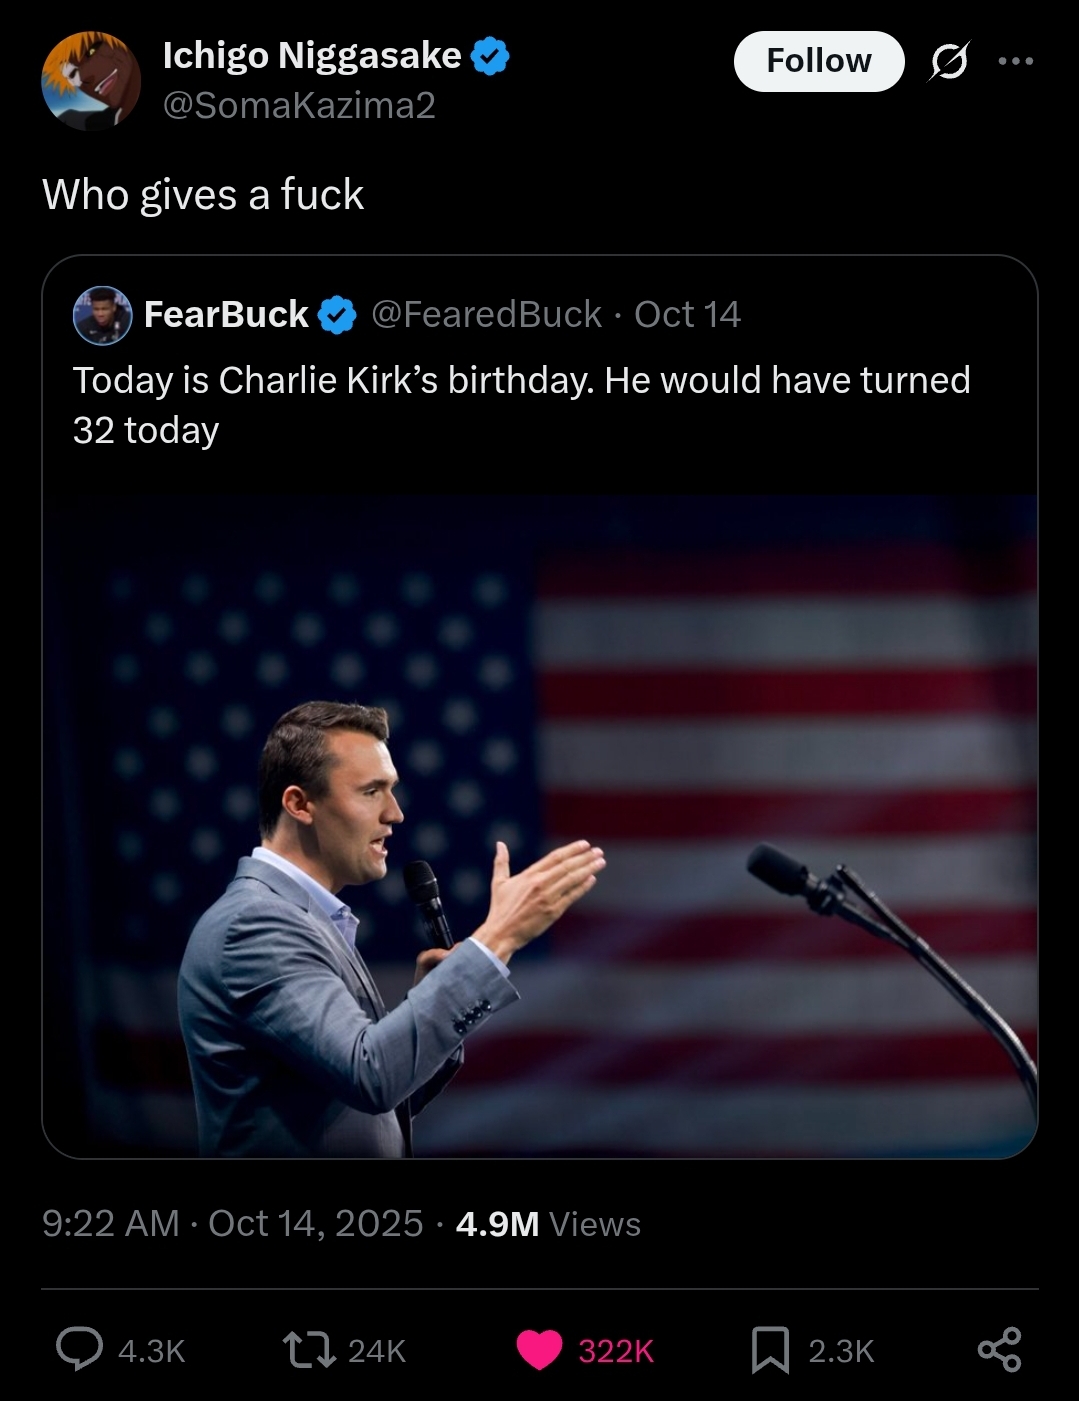Open the @FearedBuck handle link
Screen dimensions: 1079x1401
[x=486, y=315]
